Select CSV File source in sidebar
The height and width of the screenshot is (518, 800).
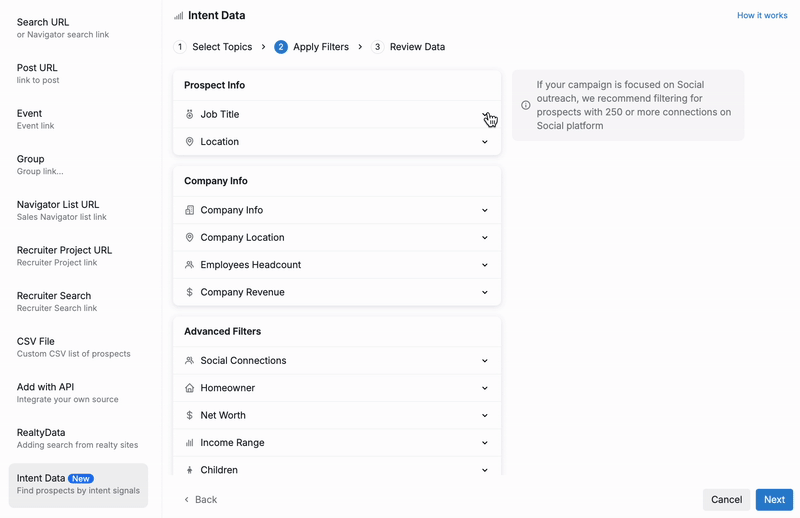tap(73, 347)
